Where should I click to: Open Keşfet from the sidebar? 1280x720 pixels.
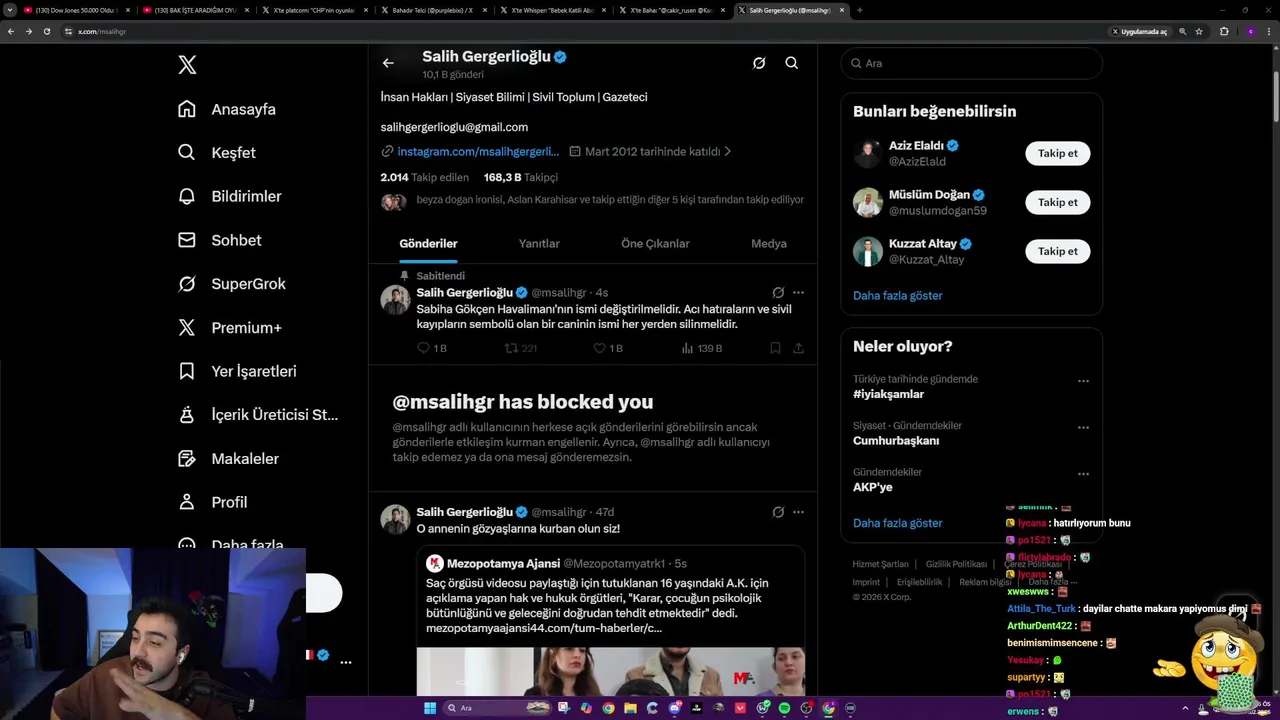coord(217,153)
